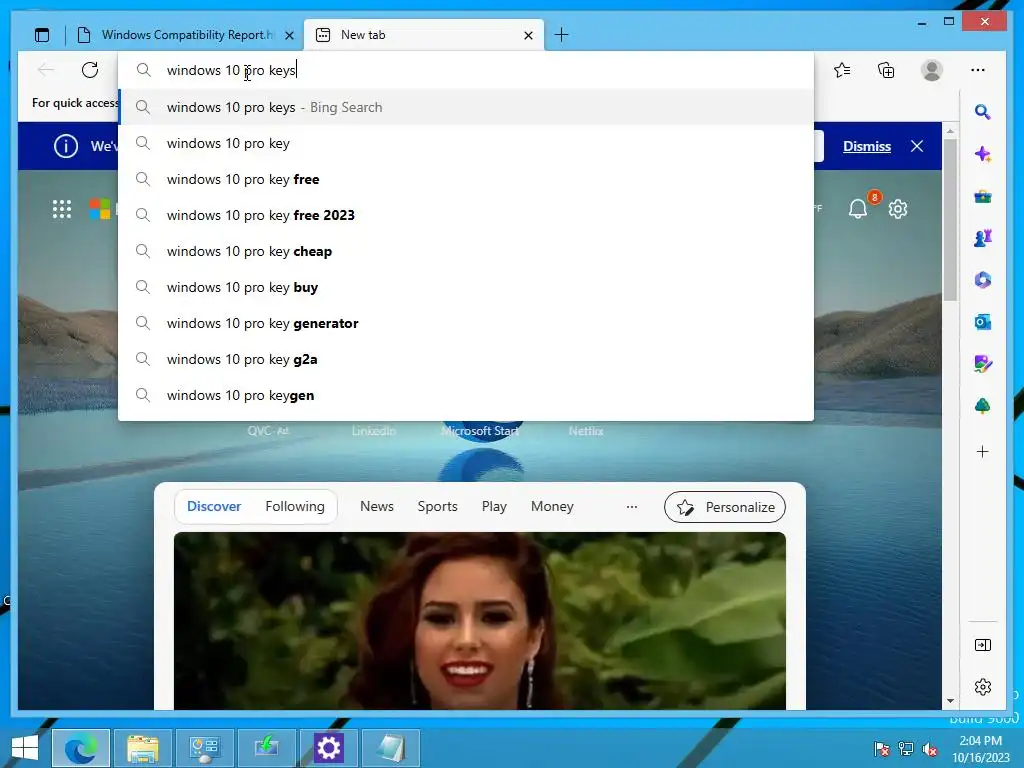
Task: Close the blue notification banner with X
Action: [917, 146]
